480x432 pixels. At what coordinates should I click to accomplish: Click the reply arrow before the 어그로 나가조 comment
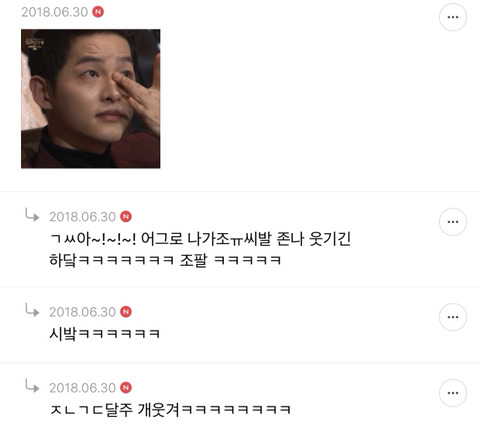[32, 215]
